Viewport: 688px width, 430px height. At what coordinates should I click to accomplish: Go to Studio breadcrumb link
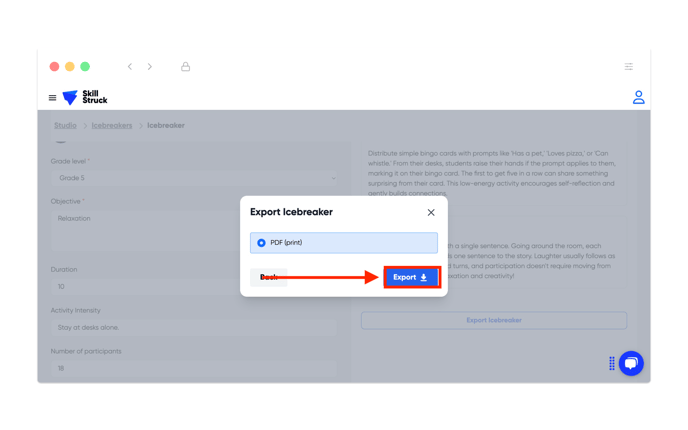pyautogui.click(x=65, y=125)
